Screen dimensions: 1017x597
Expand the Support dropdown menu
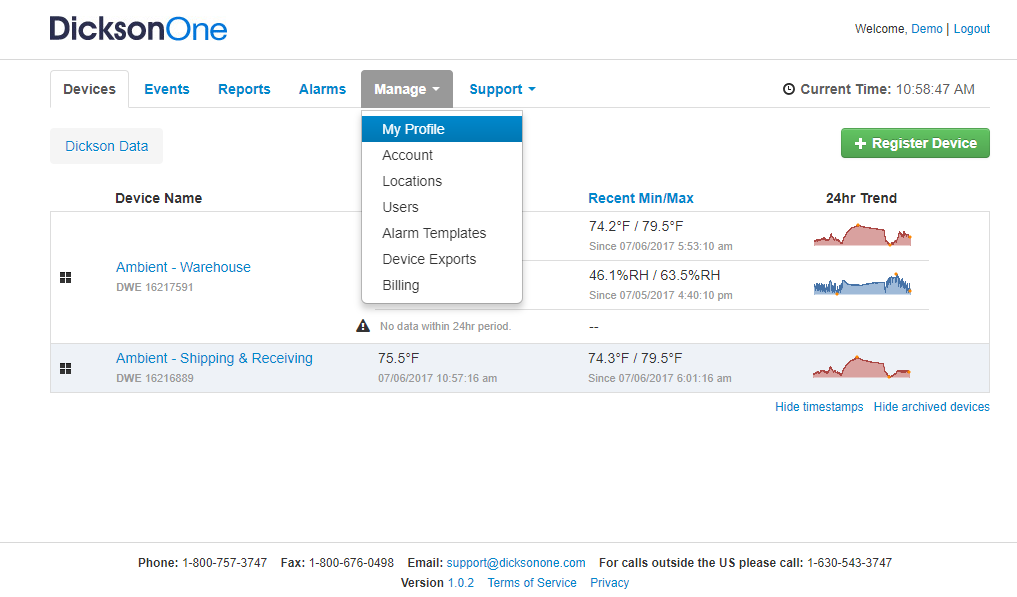pyautogui.click(x=502, y=89)
